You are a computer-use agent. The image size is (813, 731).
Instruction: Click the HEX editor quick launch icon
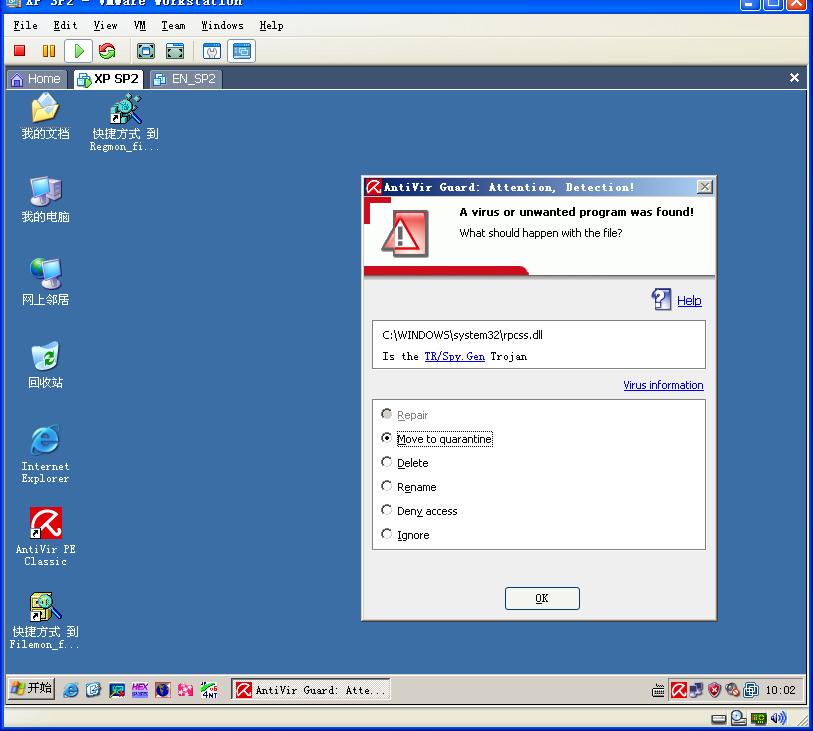pyautogui.click(x=140, y=690)
